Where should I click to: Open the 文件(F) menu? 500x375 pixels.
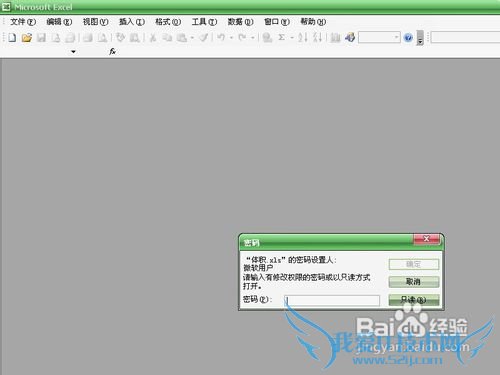click(x=23, y=22)
